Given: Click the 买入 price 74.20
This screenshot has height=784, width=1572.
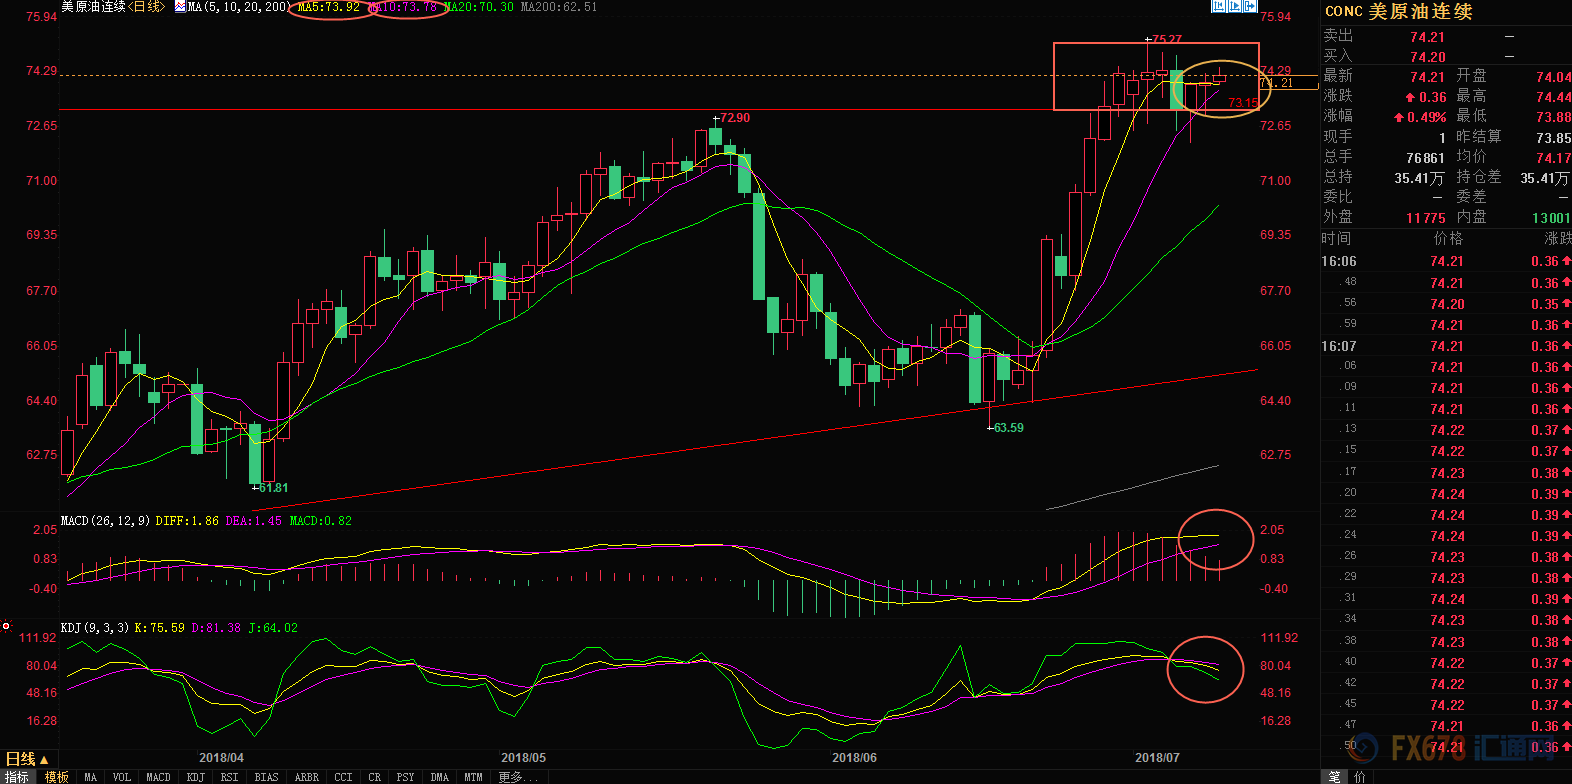Looking at the screenshot, I should (x=1427, y=57).
